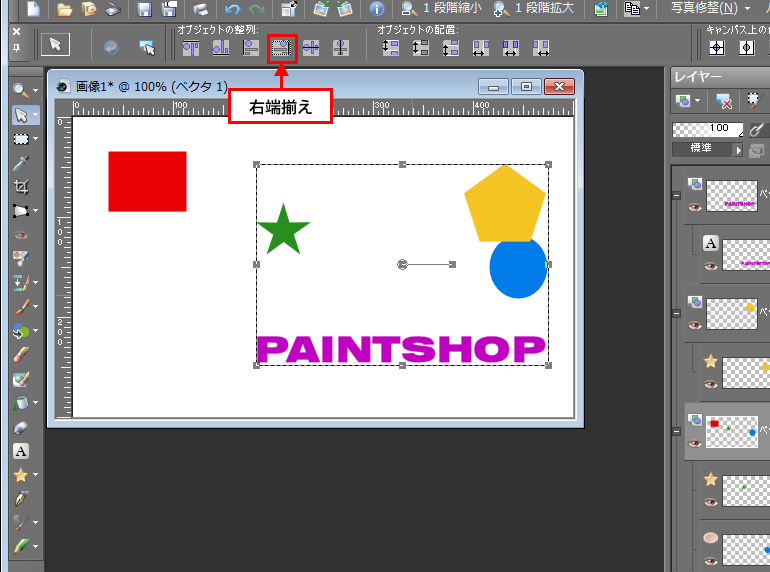Viewport: 770px width, 572px height.
Task: Adjust the layer opacity slider showing 100
Action: [707, 130]
